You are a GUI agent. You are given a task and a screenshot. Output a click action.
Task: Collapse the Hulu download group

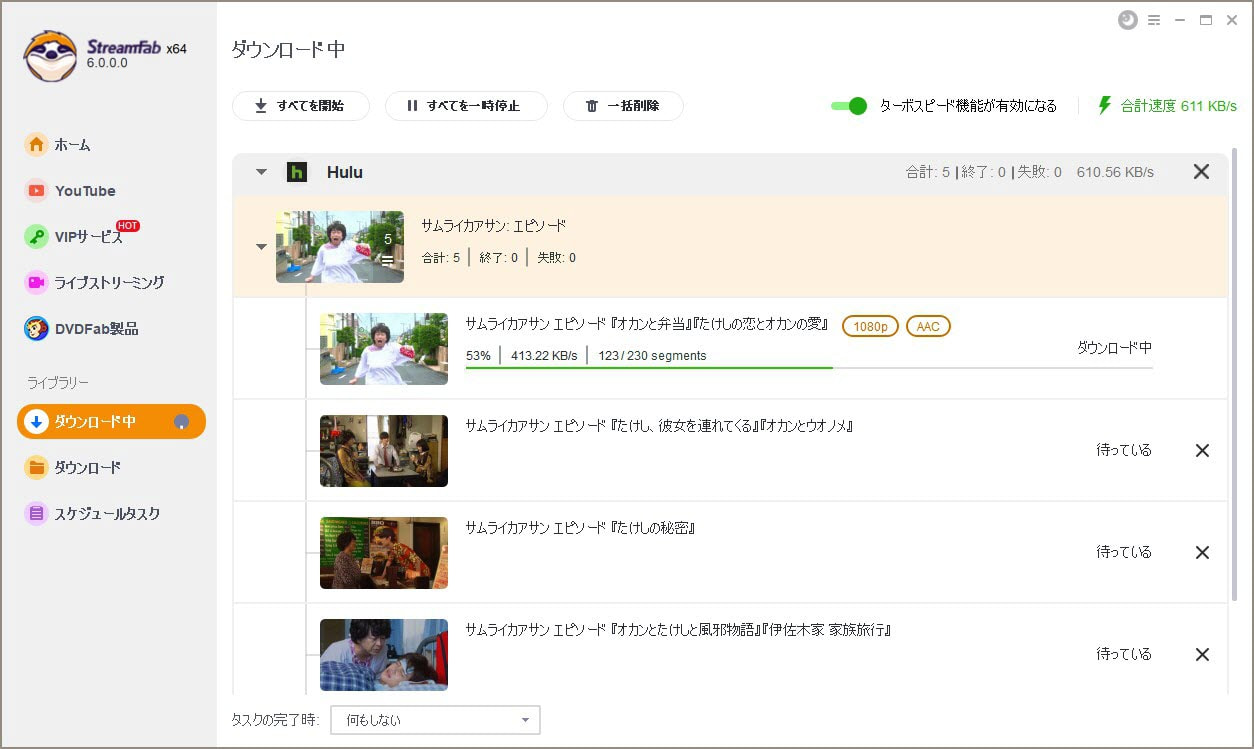click(261, 172)
